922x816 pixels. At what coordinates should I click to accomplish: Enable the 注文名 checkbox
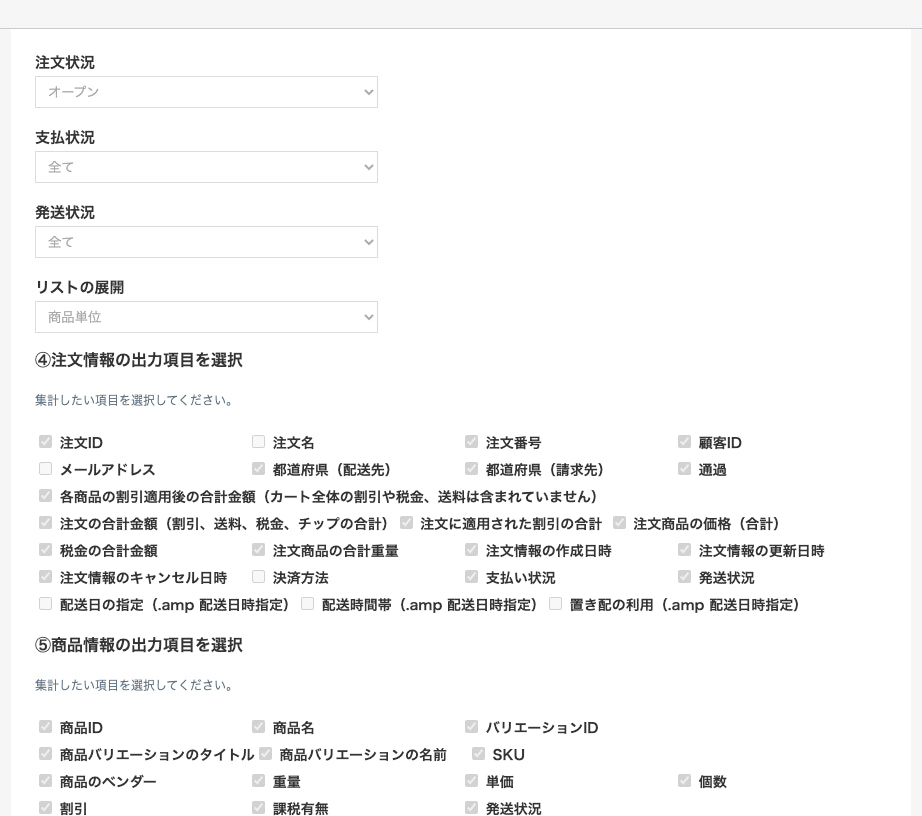258,442
